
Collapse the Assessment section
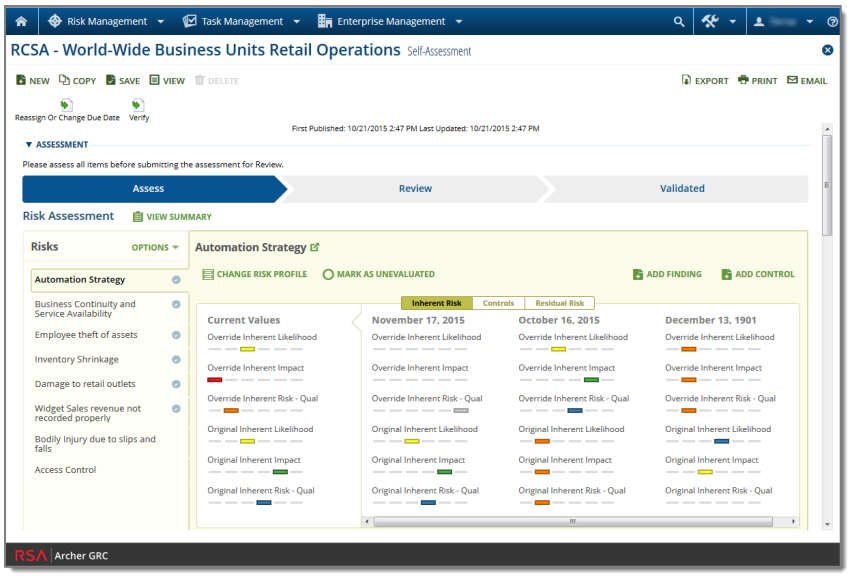coord(29,145)
